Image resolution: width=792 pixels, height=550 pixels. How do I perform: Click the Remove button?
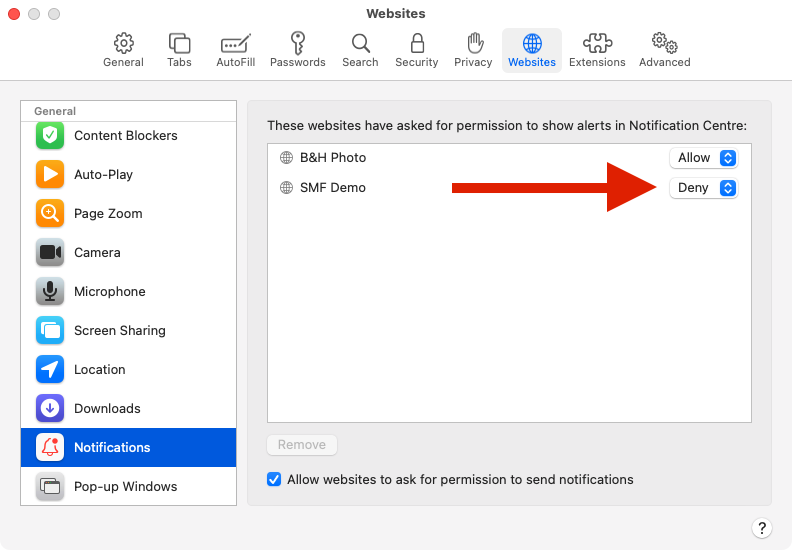pyautogui.click(x=302, y=445)
